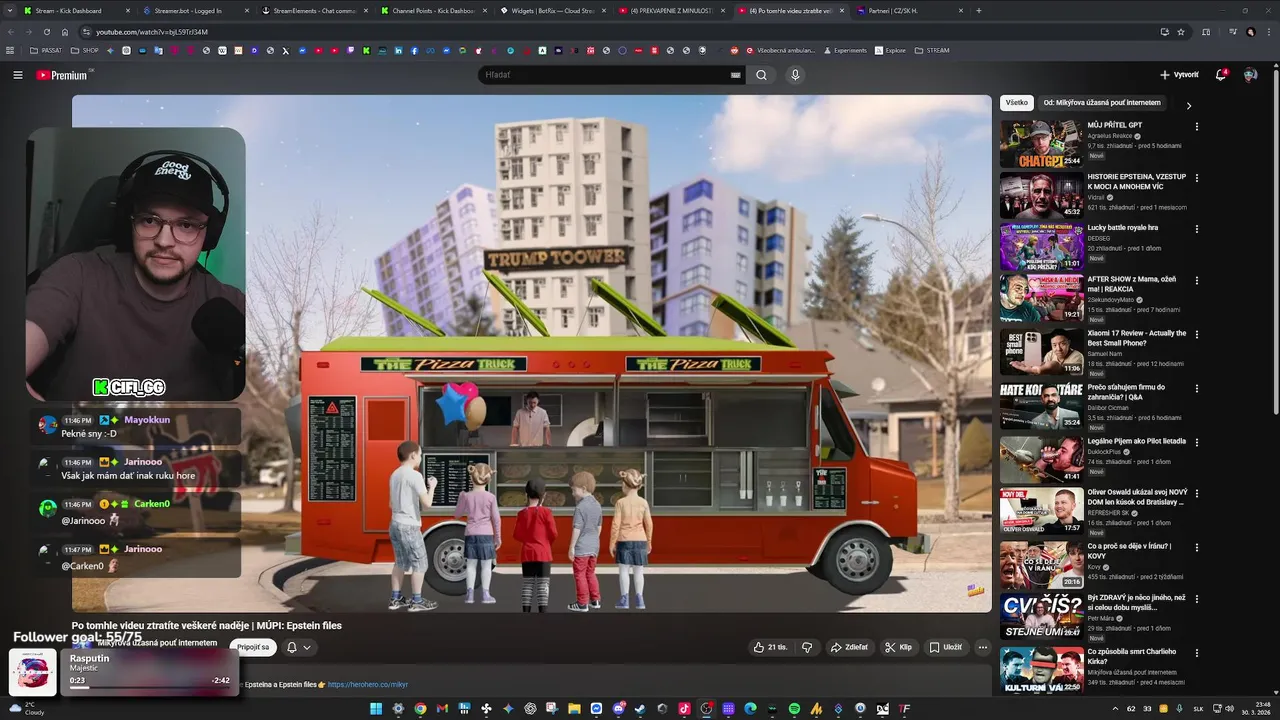Viewport: 1280px width, 720px height.
Task: Switch to Channel Points Kick Dashboard tab
Action: (x=433, y=10)
